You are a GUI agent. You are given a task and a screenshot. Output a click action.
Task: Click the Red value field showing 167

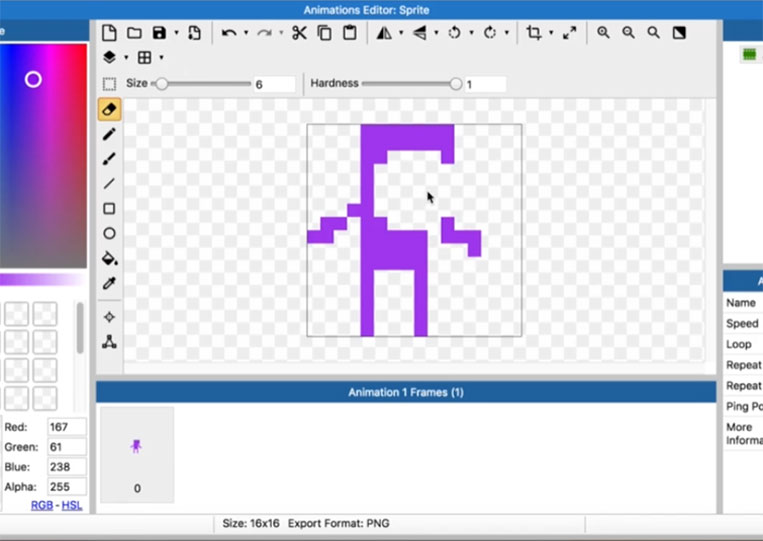click(x=67, y=427)
